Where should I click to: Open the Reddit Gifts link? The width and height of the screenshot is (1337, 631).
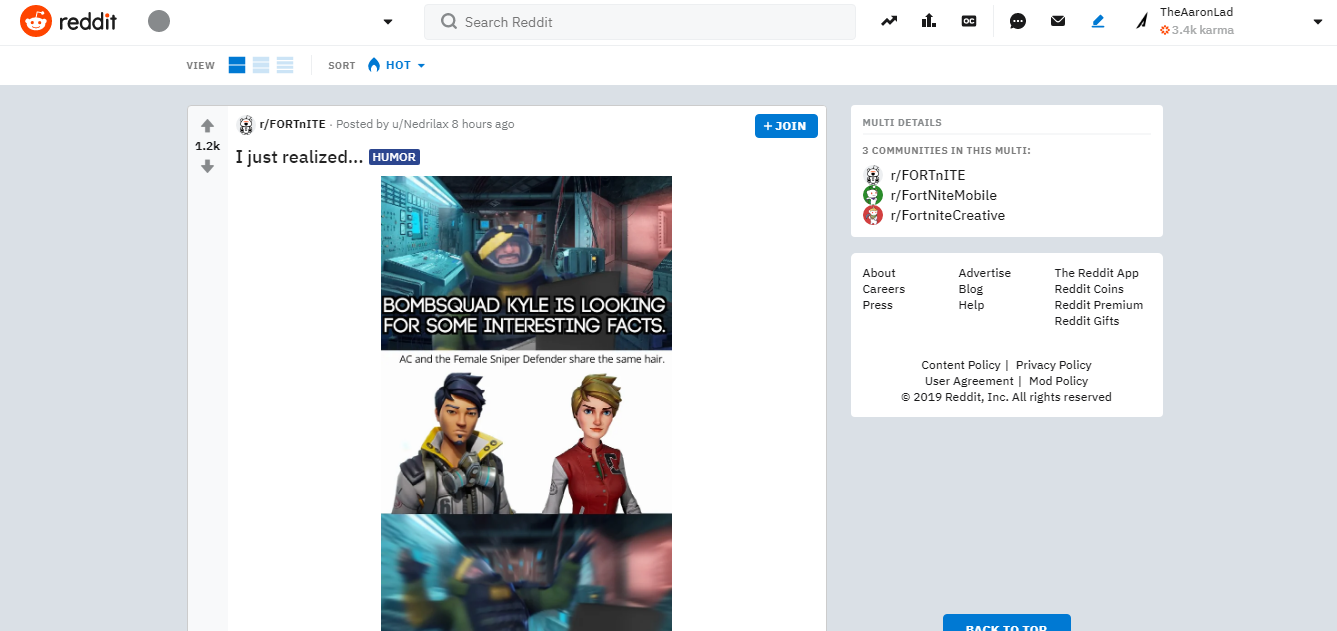(1087, 321)
